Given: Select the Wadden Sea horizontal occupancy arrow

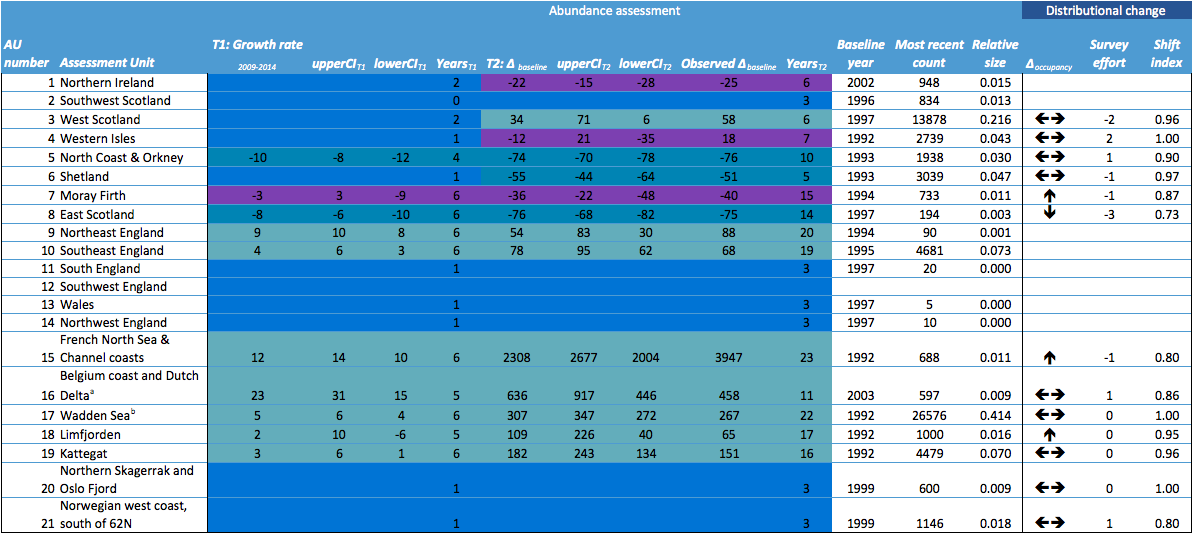Looking at the screenshot, I should point(1051,415).
